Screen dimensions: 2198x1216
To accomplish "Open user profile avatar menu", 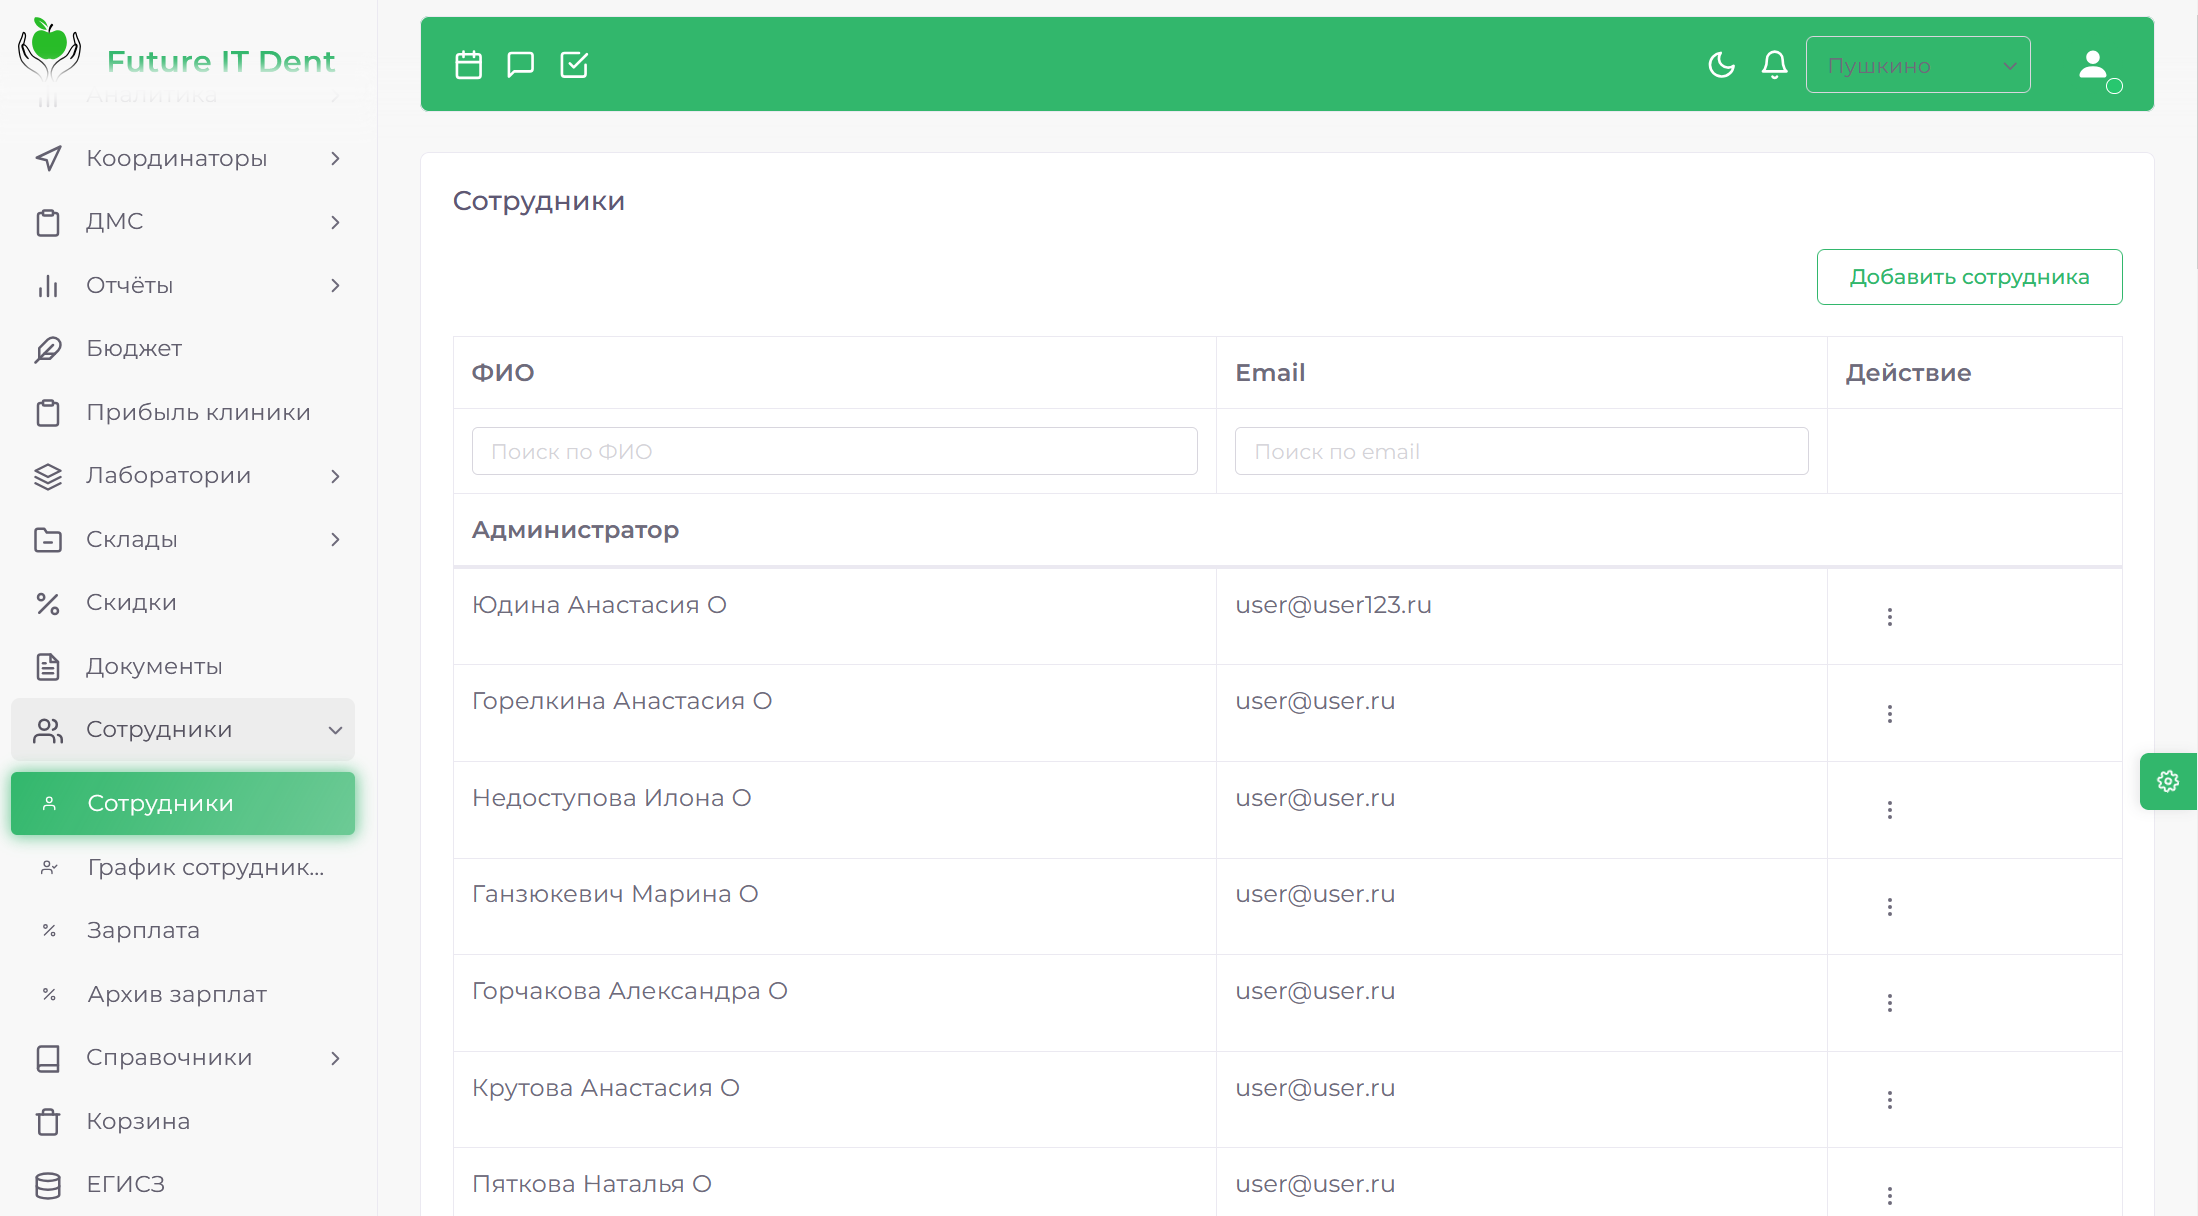I will [2093, 65].
